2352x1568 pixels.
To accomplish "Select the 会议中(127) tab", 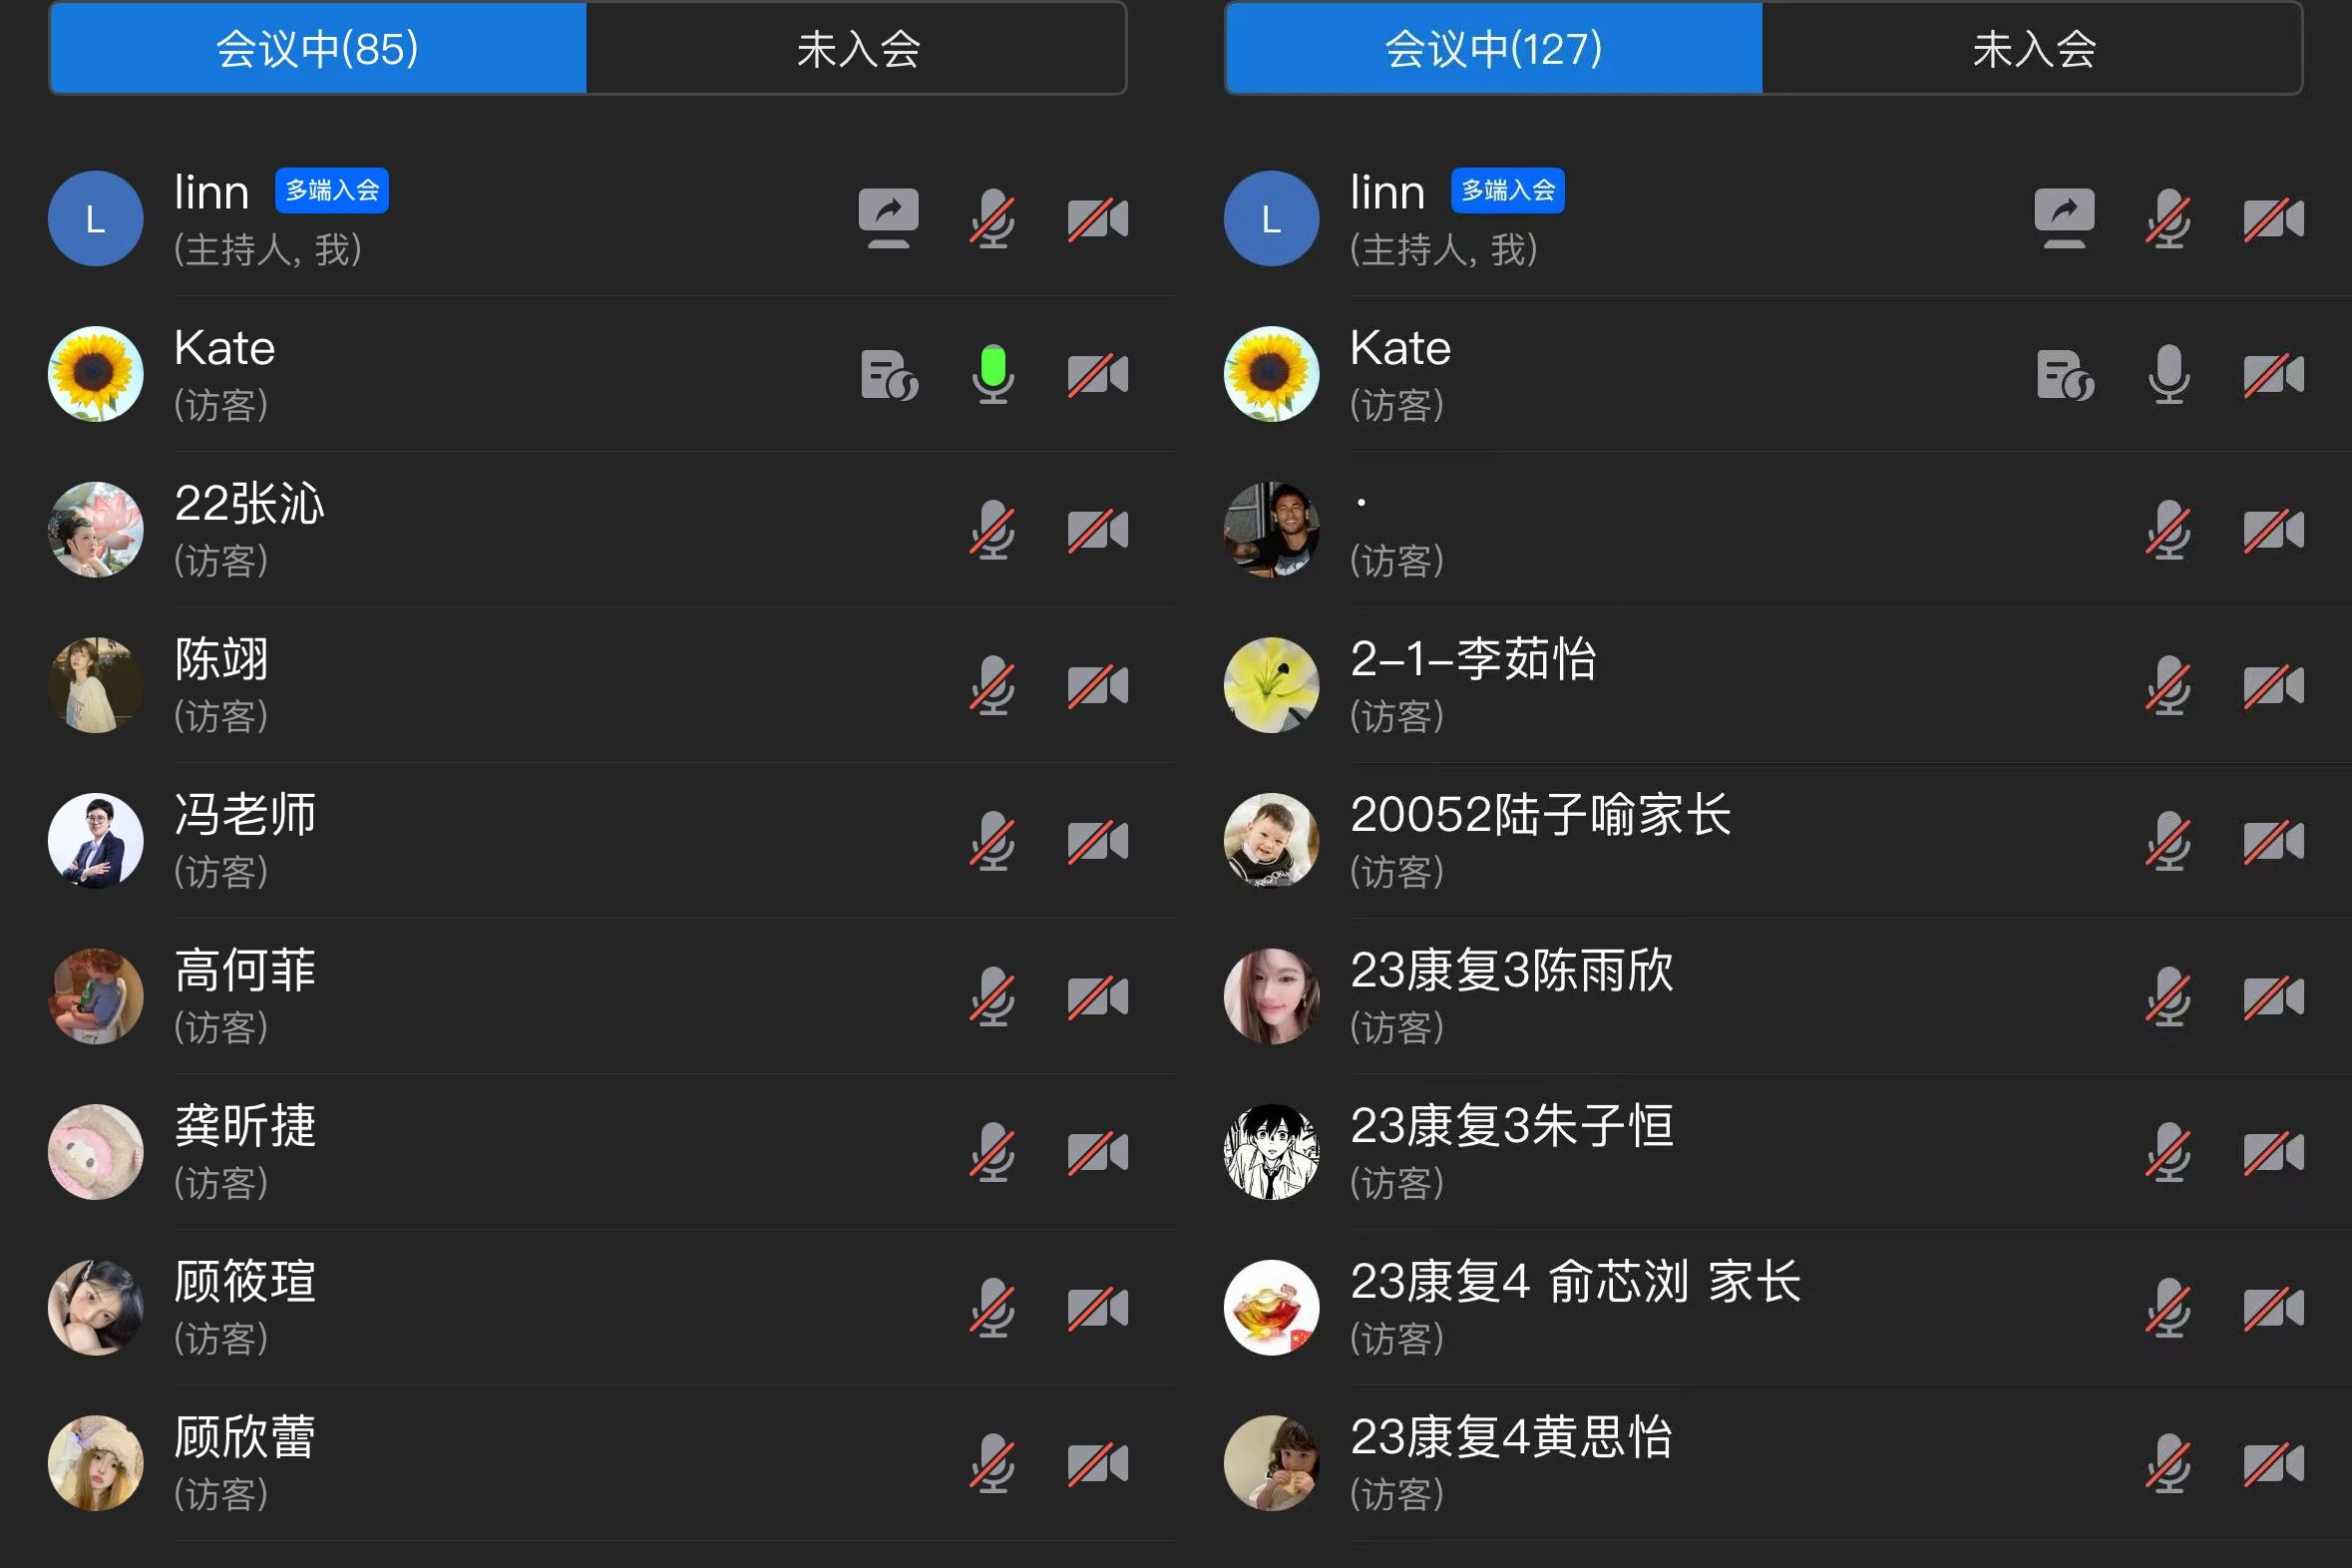I will click(1494, 48).
